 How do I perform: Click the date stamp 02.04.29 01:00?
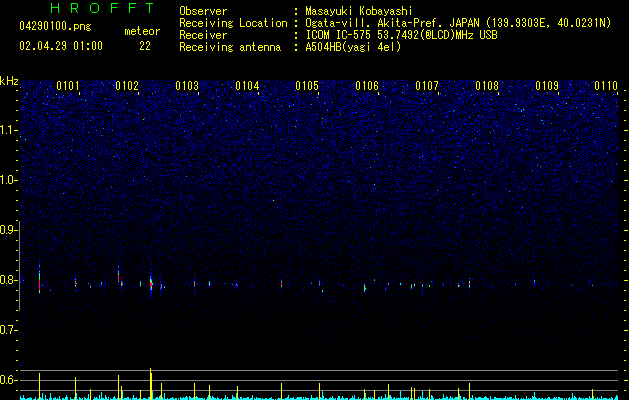(x=61, y=46)
